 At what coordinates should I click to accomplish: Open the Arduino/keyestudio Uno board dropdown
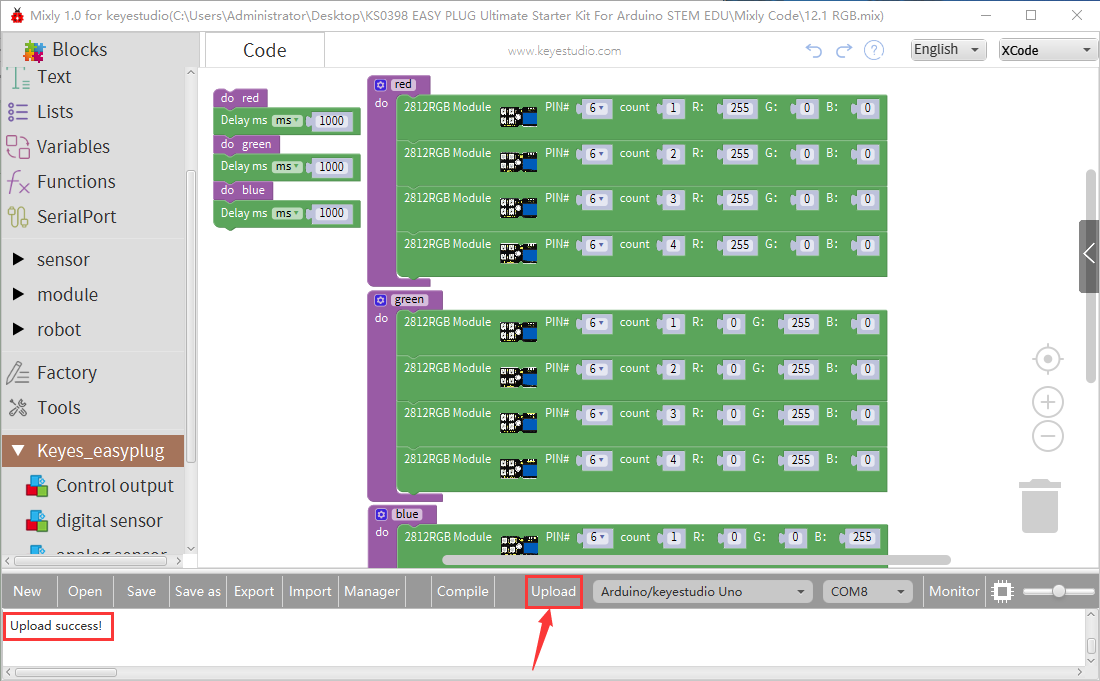tap(704, 592)
